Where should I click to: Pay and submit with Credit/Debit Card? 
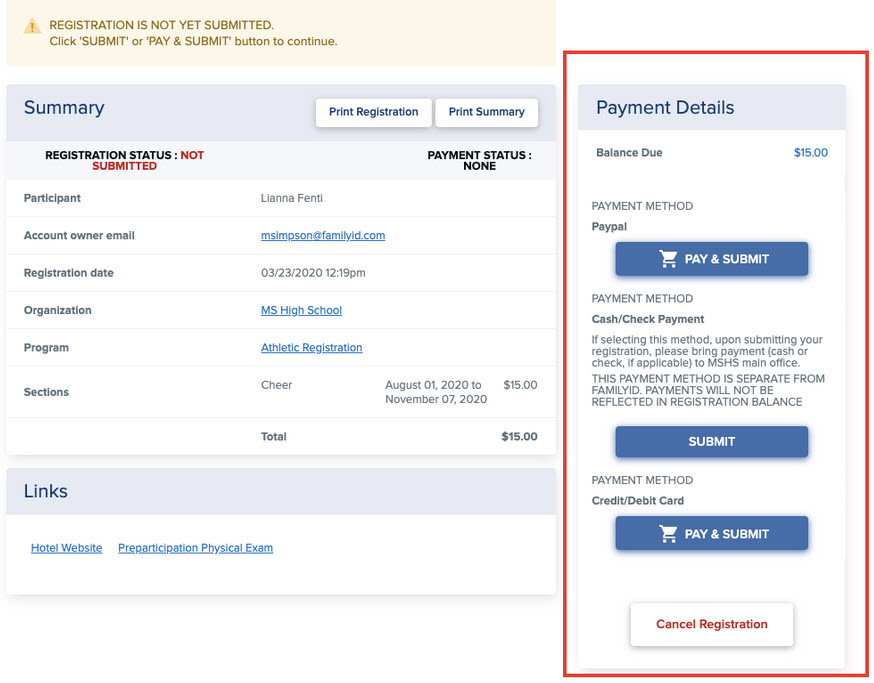coord(712,534)
